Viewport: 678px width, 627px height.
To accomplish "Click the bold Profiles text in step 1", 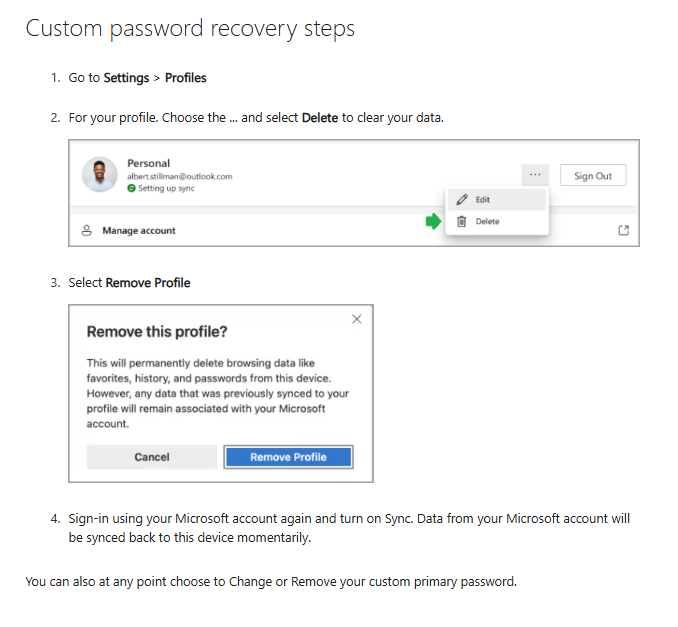I will (x=186, y=77).
